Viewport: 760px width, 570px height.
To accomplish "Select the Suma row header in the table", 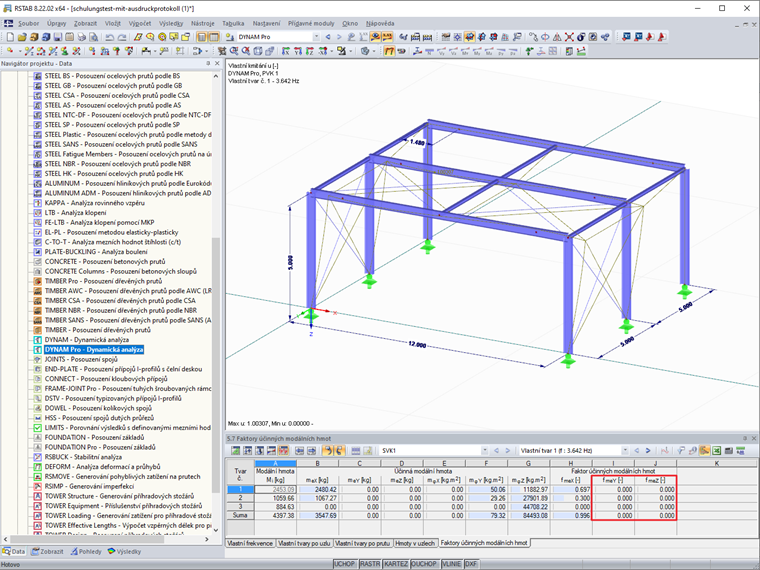I will (240, 516).
